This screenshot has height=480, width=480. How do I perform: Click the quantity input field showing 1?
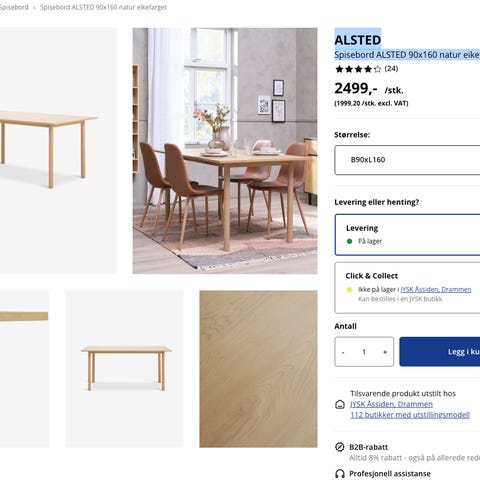364,352
